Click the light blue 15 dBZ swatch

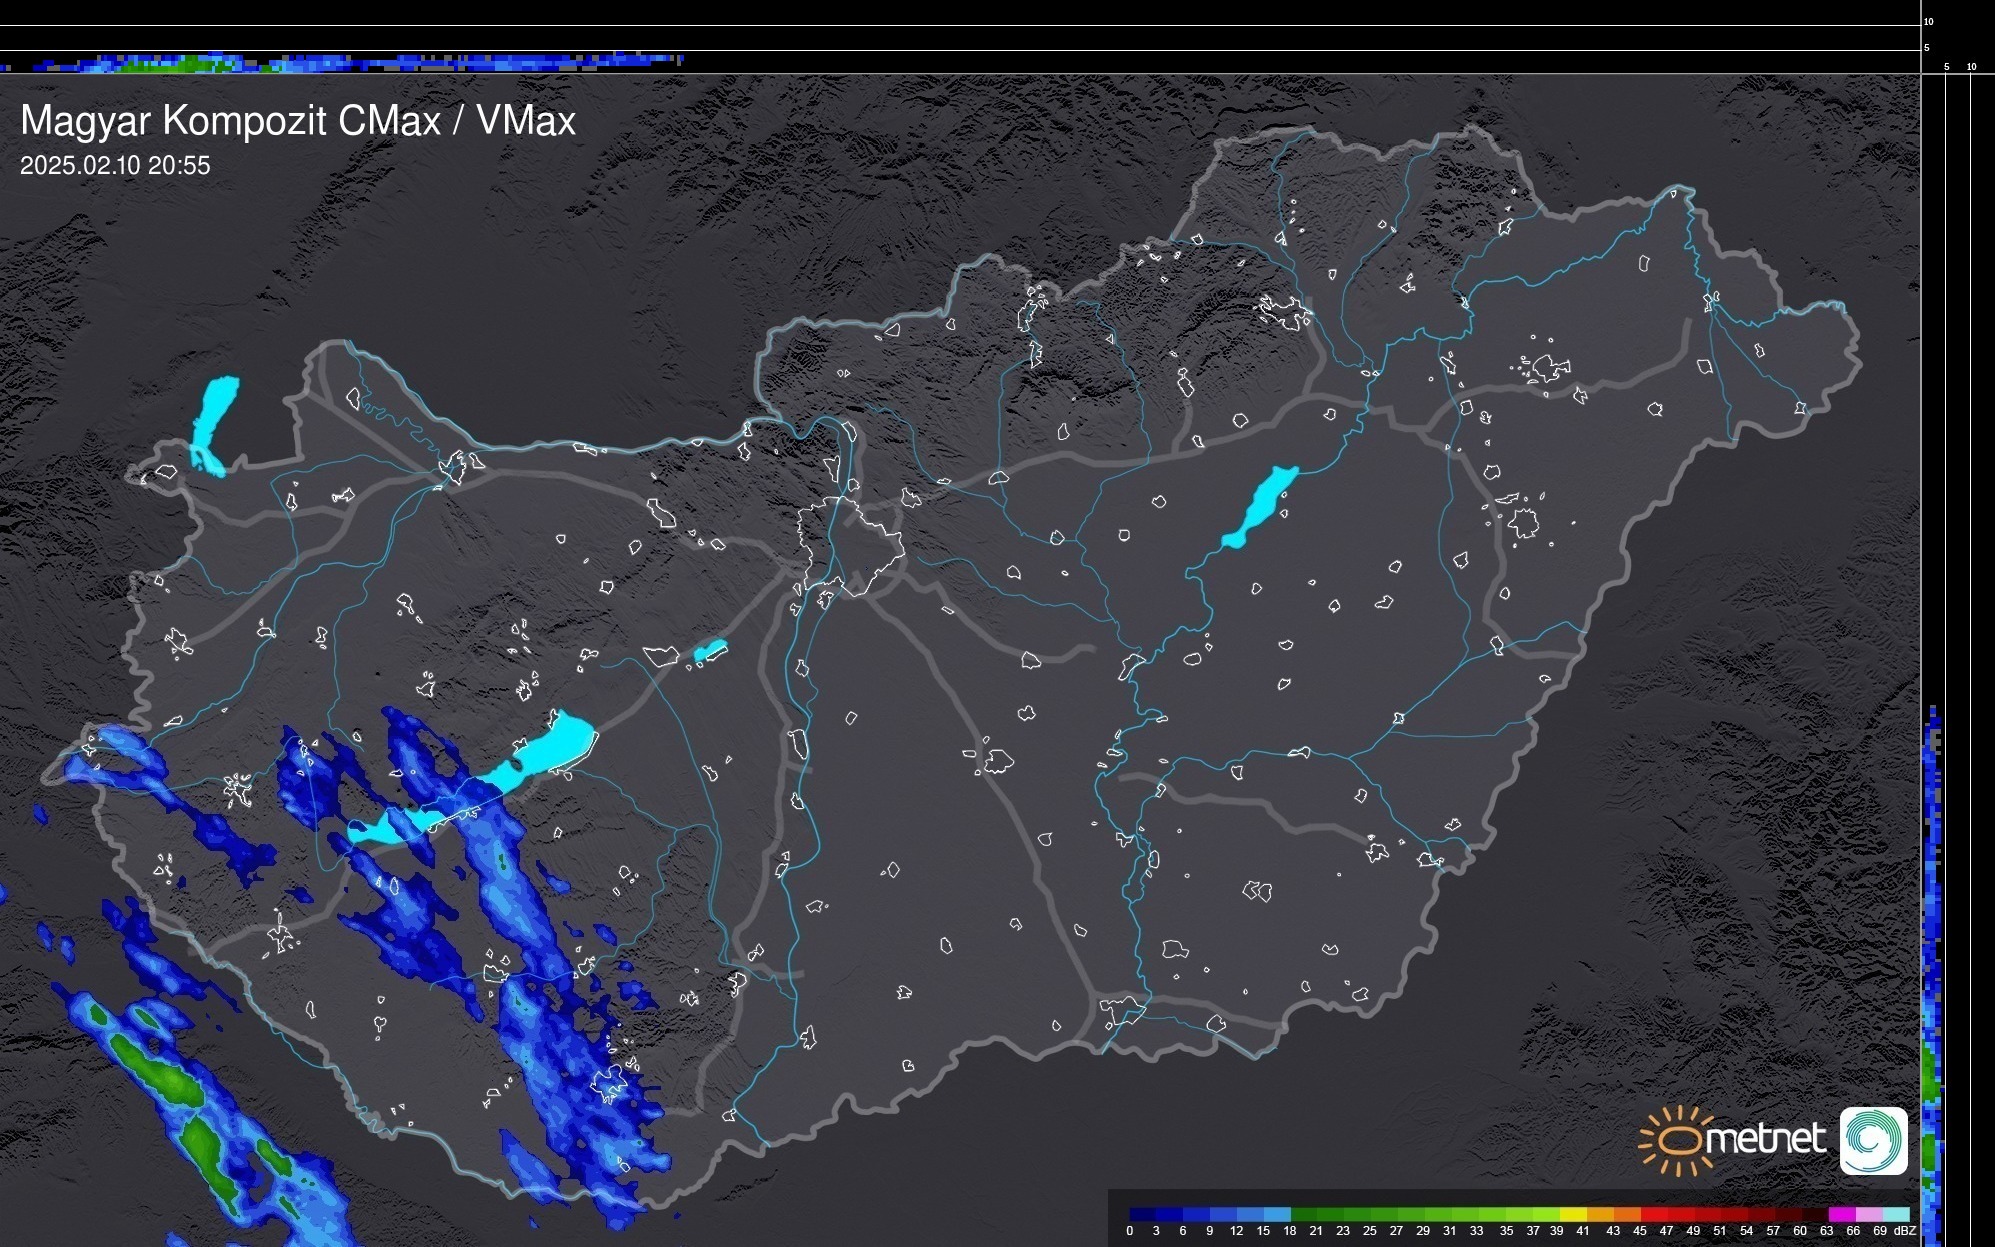[x=1277, y=1214]
